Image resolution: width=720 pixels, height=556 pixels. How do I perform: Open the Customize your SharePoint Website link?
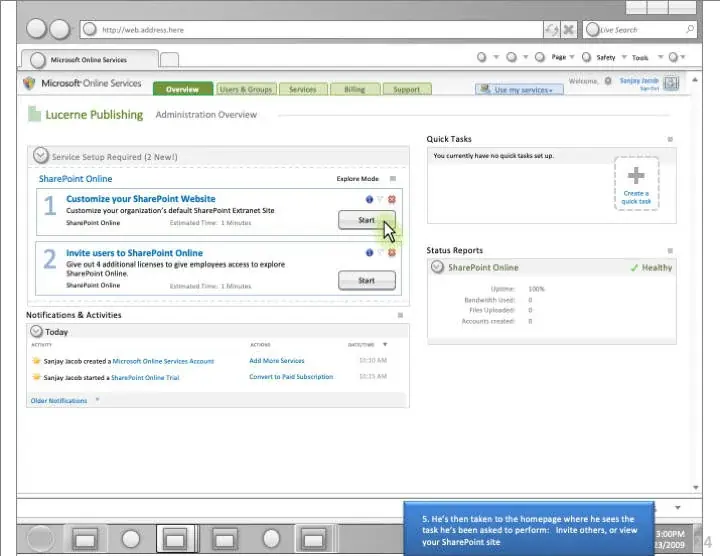click(x=141, y=199)
